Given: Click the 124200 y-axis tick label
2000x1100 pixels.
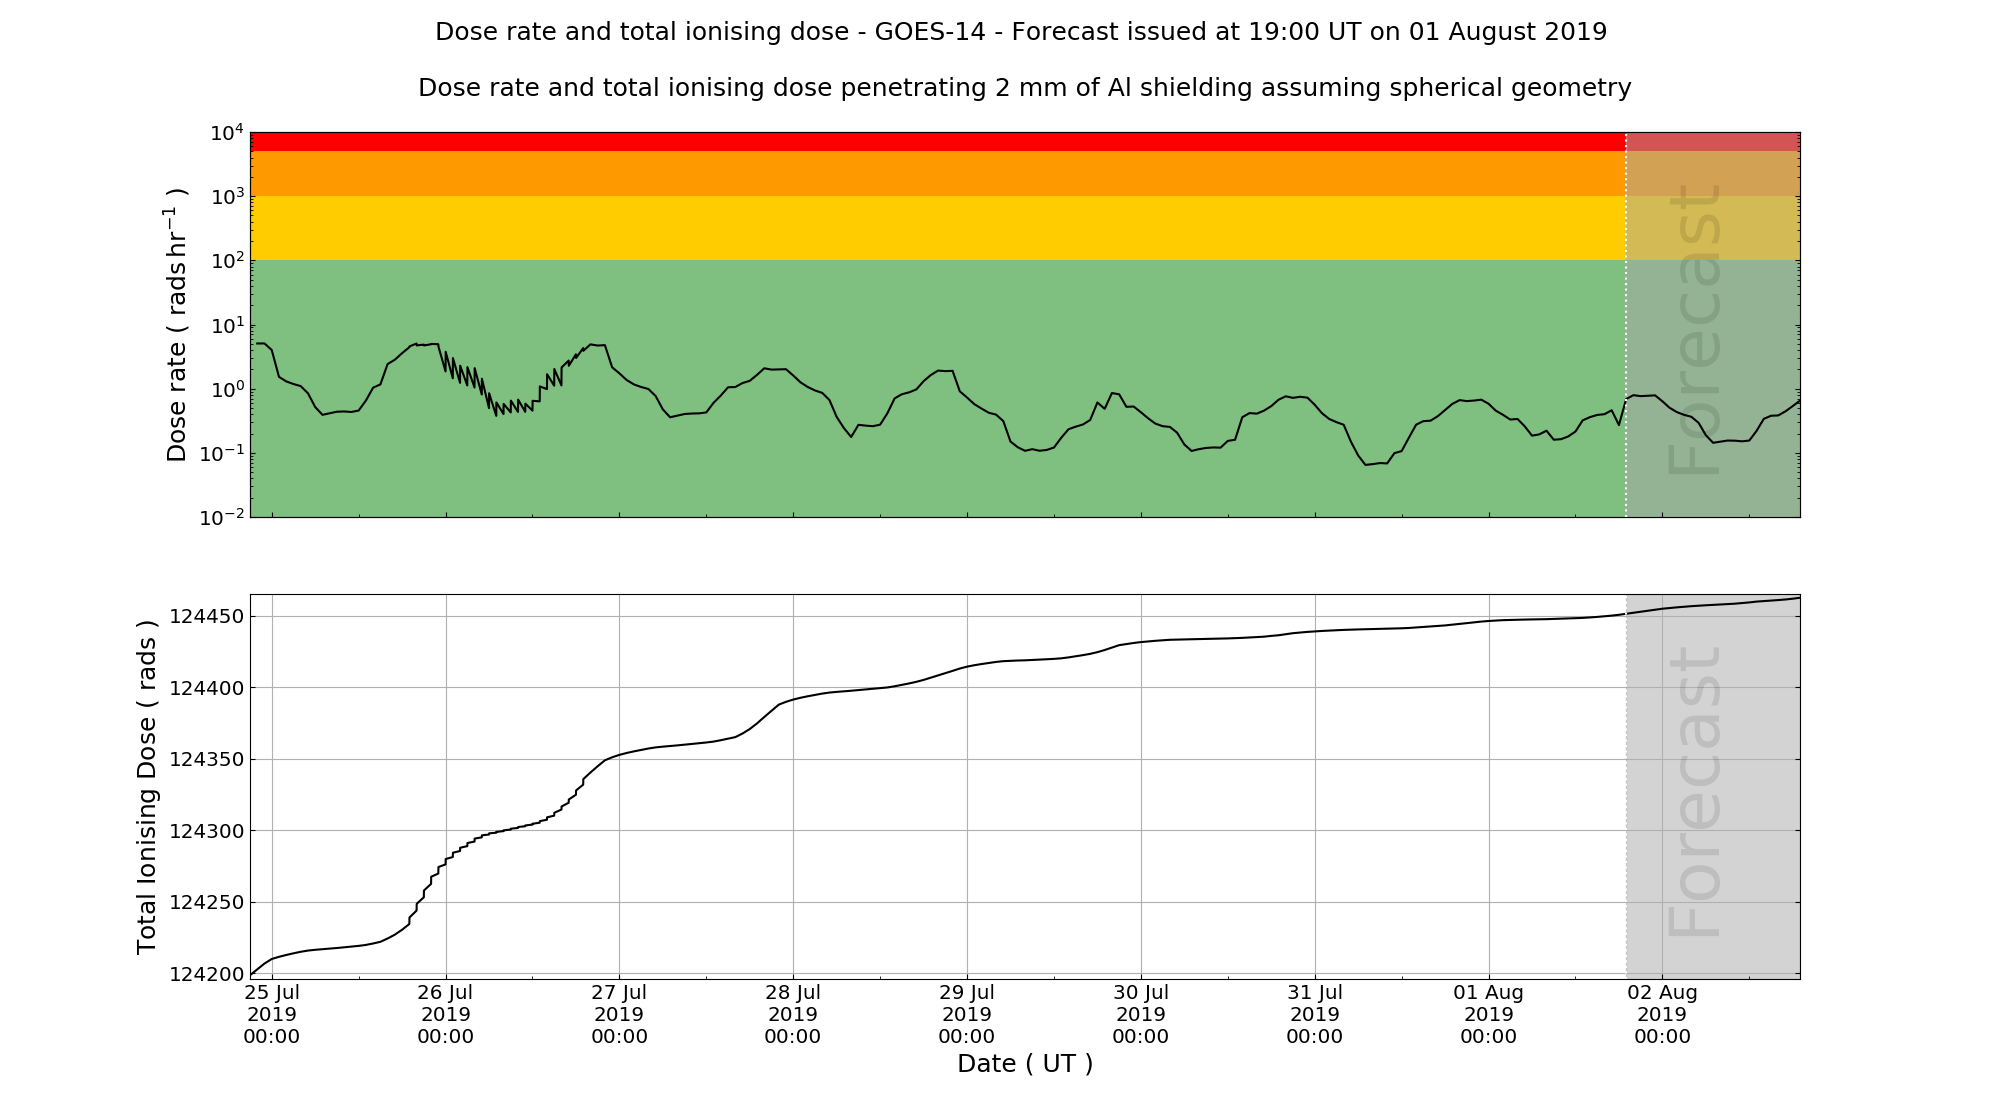Looking at the screenshot, I should pos(206,974).
